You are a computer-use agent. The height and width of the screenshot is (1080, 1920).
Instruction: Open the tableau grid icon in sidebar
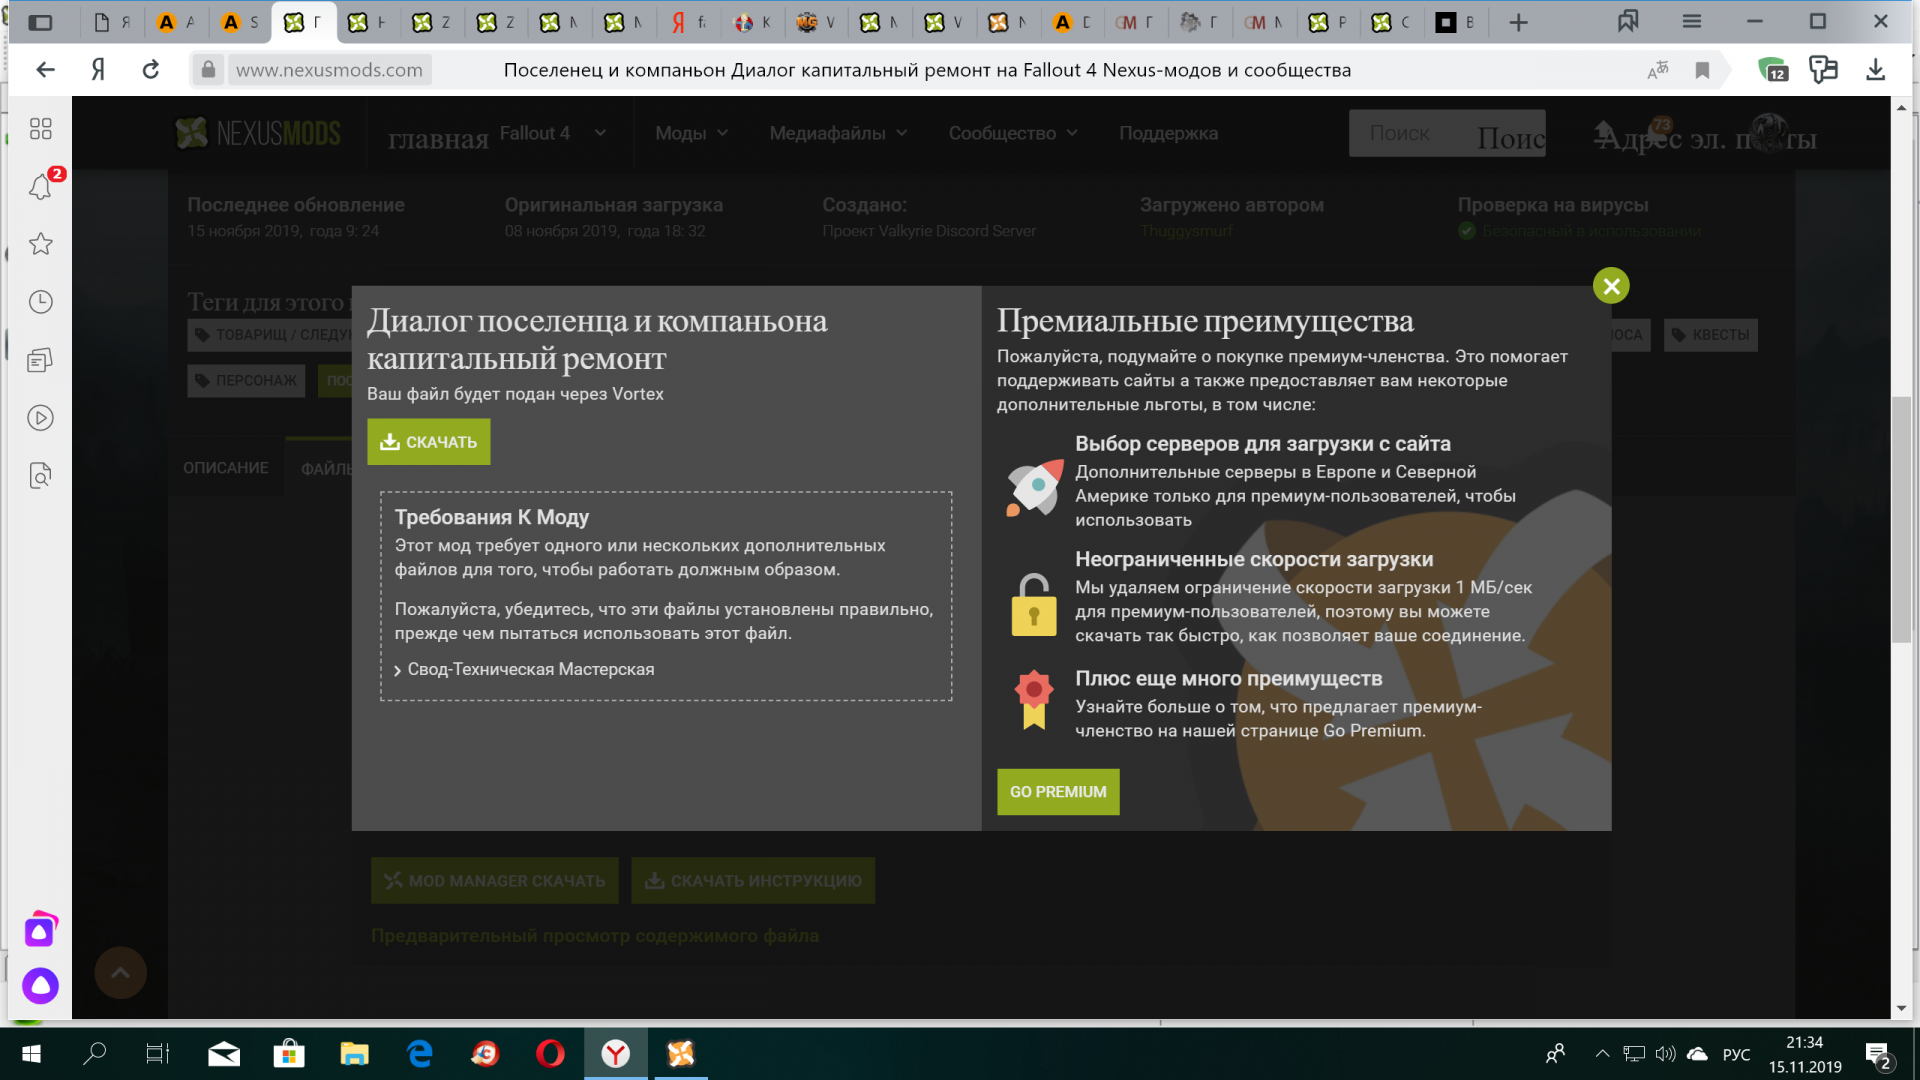pos(40,129)
